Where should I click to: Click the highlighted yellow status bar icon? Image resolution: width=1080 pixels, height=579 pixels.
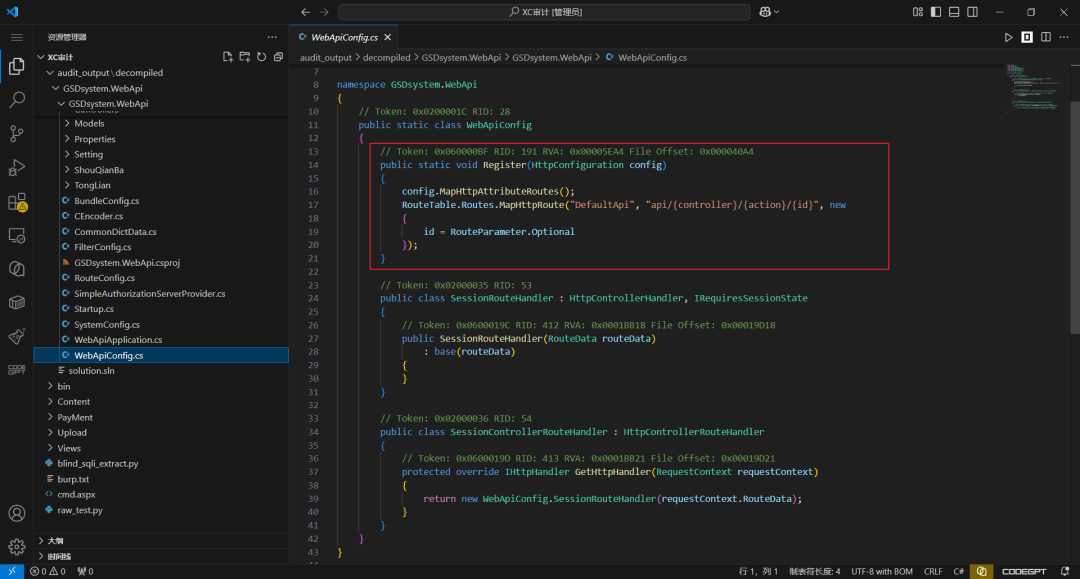982,571
